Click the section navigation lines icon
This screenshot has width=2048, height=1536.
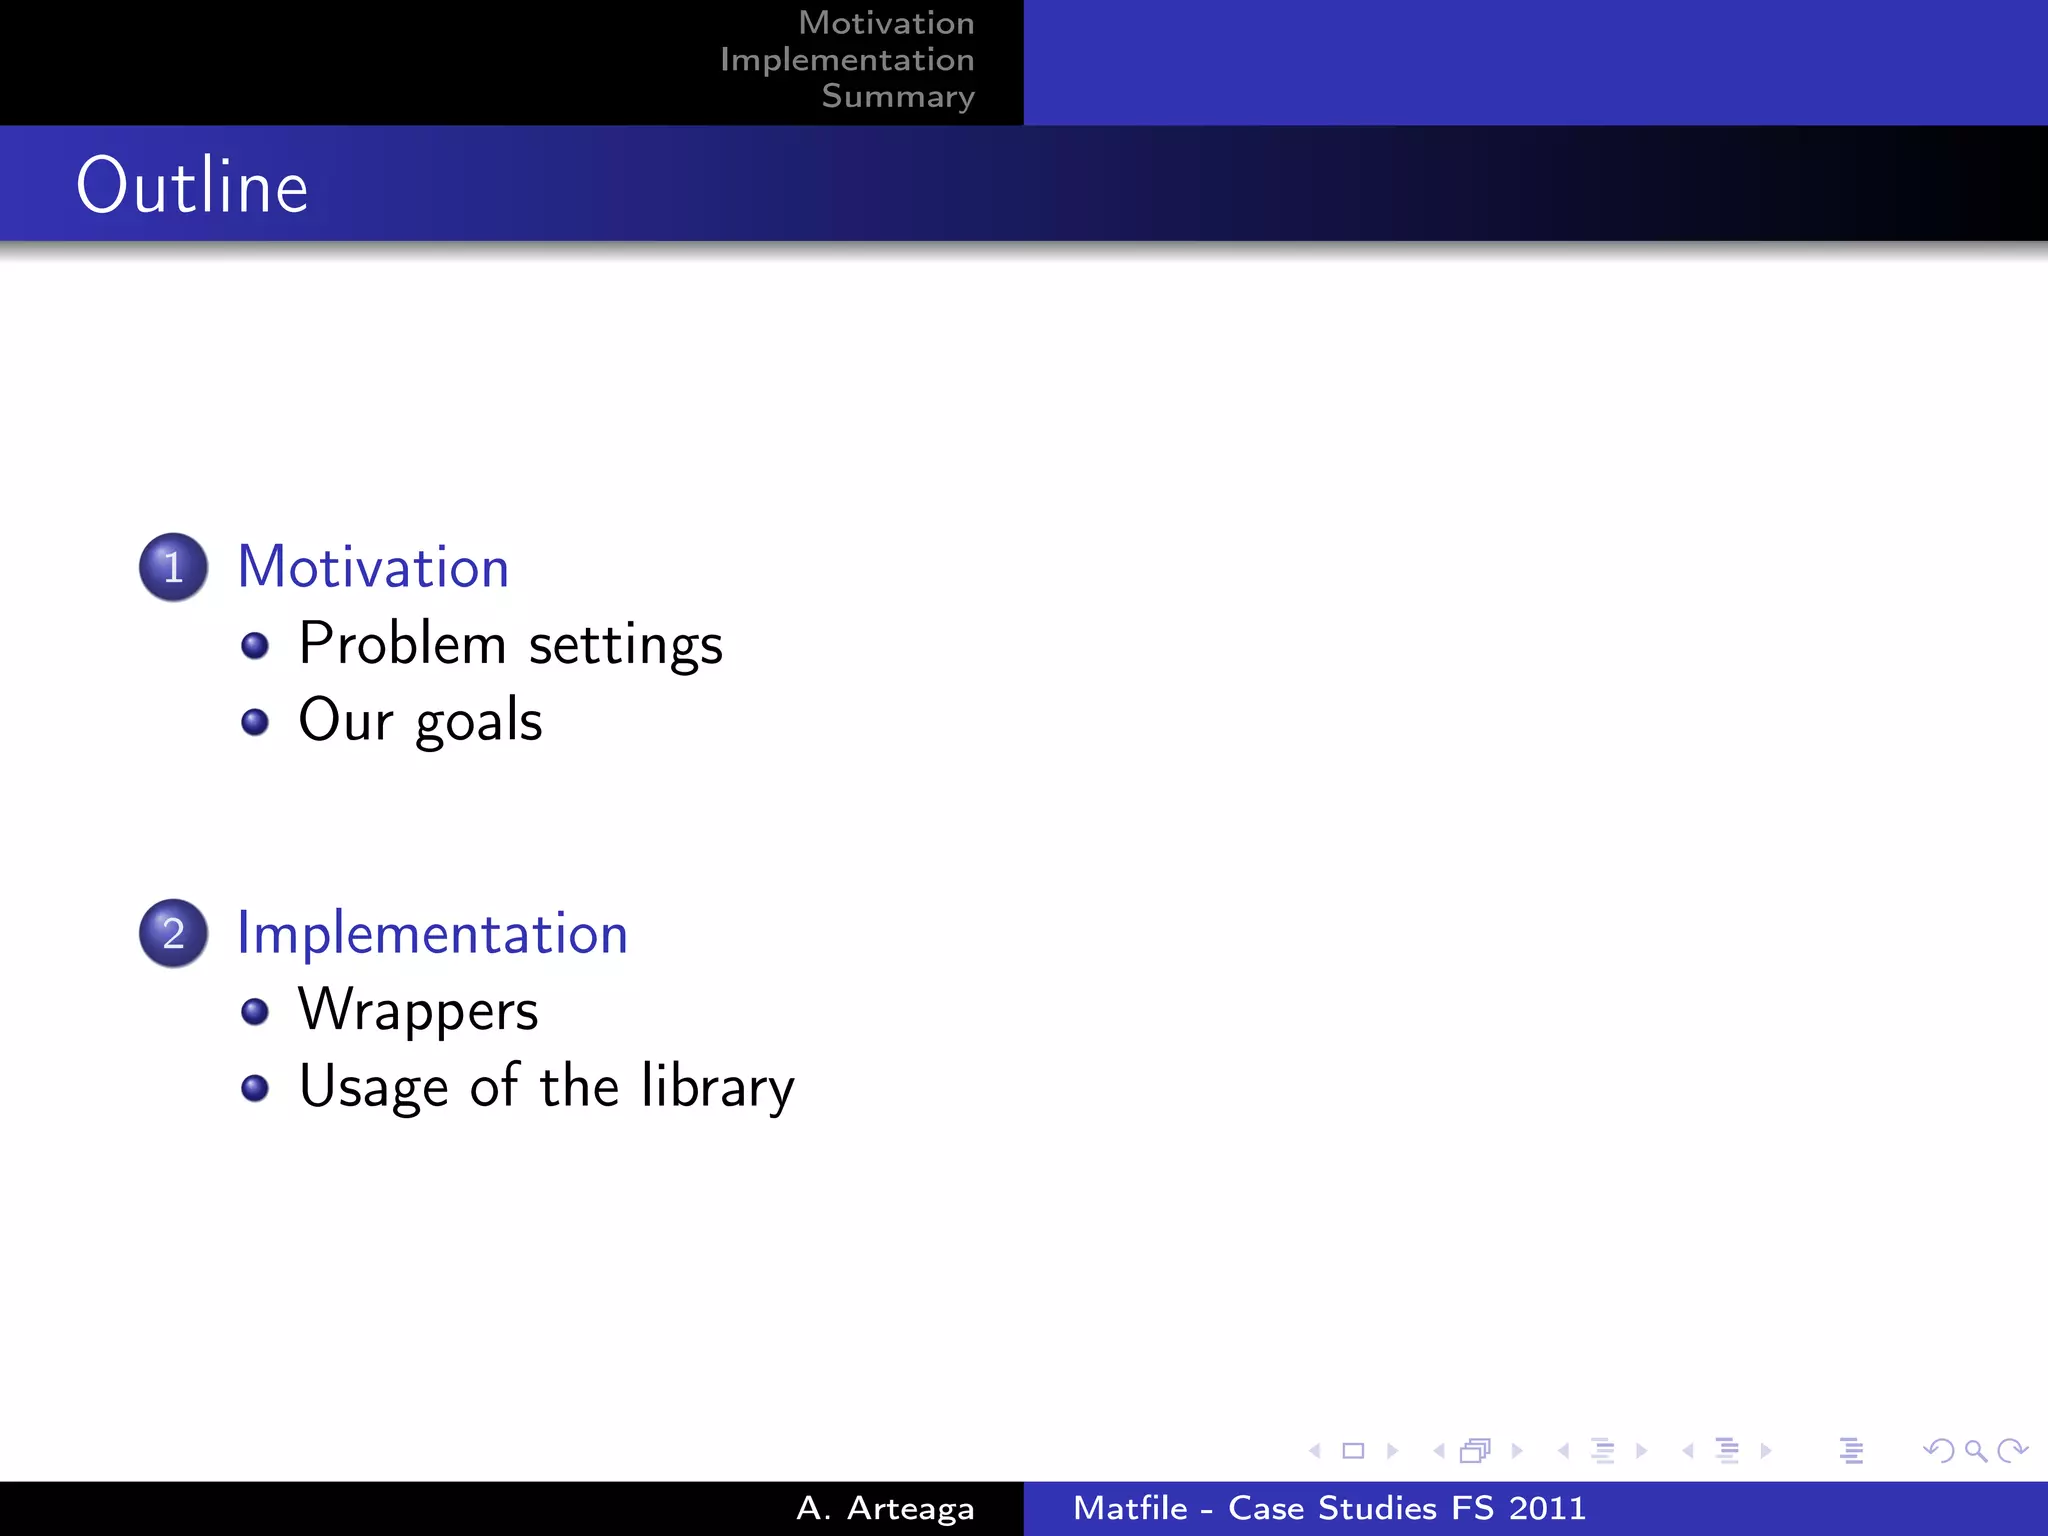[x=1727, y=1450]
